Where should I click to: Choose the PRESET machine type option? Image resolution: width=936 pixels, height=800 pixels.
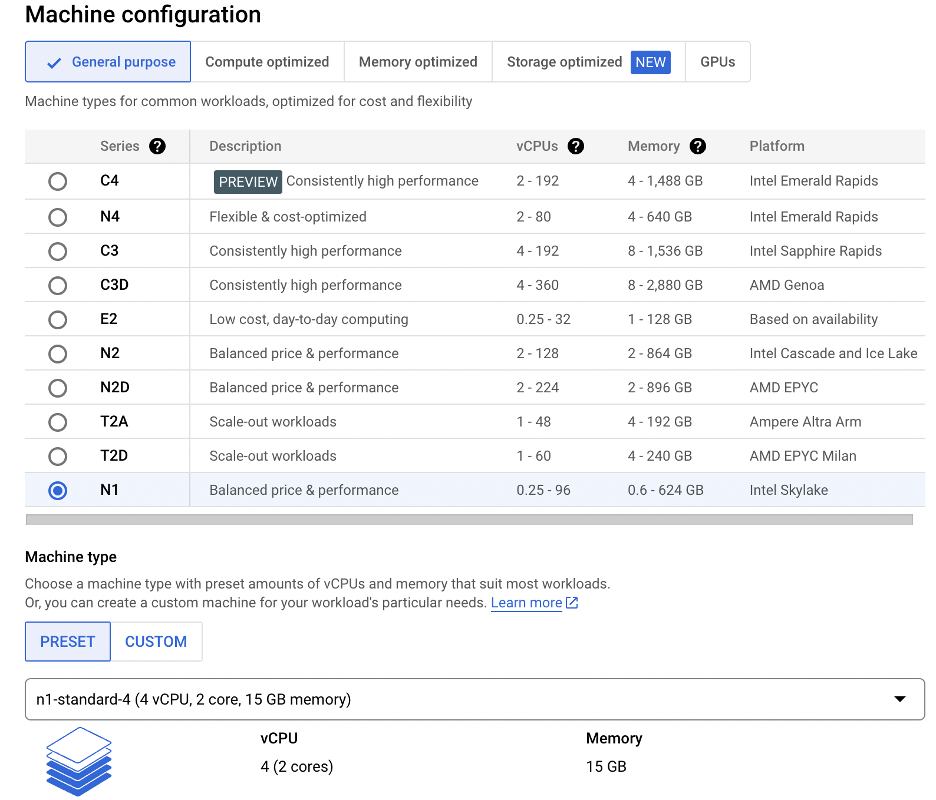[67, 642]
